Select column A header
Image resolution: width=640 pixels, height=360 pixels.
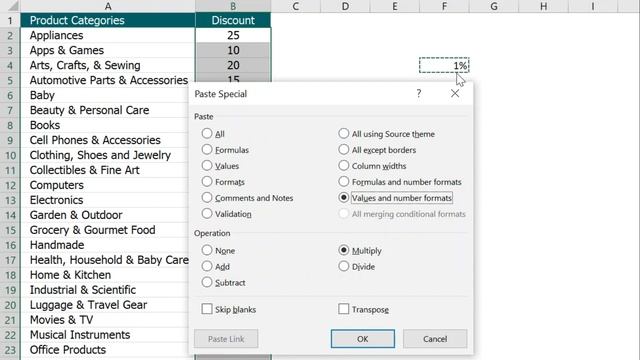tap(108, 6)
